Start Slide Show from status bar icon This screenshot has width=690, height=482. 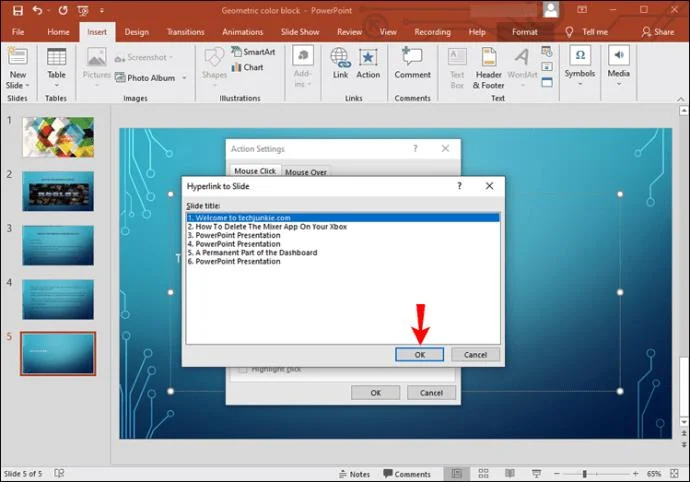536,474
